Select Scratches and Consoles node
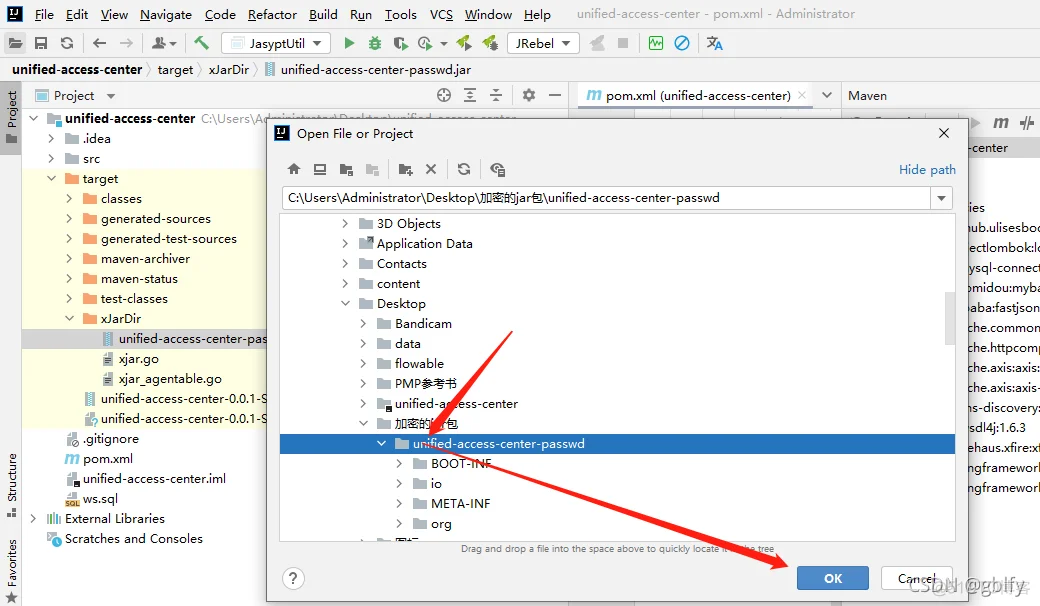The image size is (1040, 606). (x=133, y=538)
